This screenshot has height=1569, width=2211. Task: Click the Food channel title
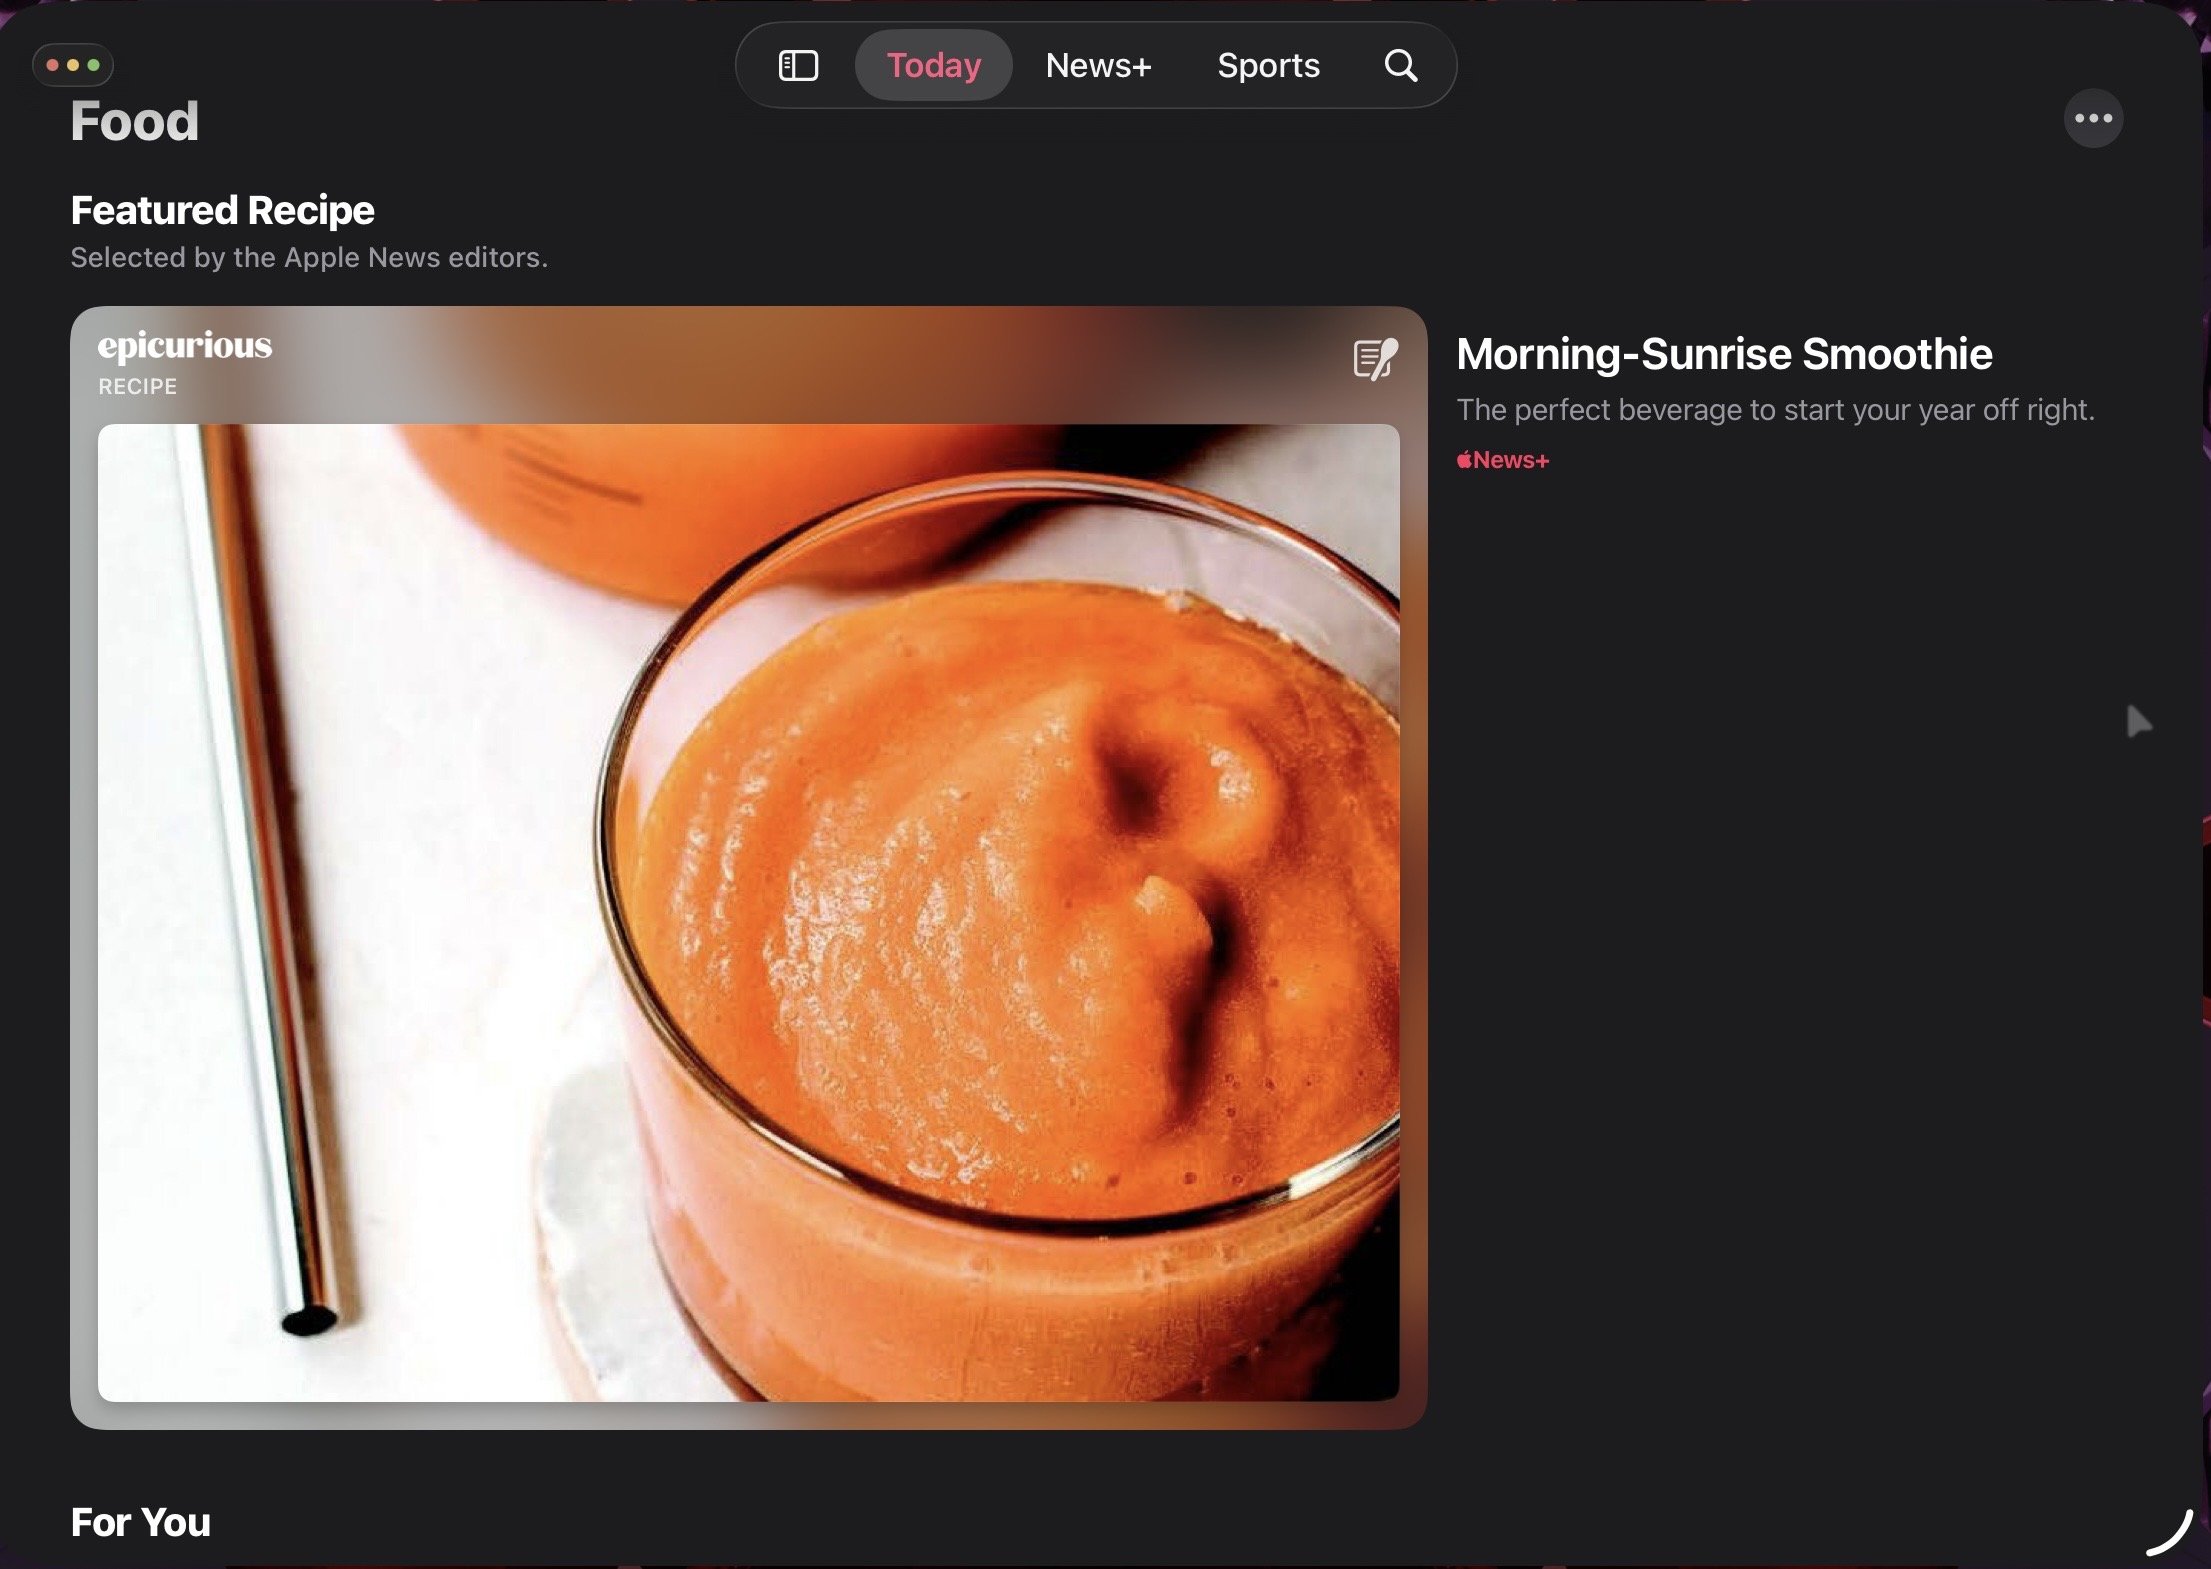(x=135, y=122)
